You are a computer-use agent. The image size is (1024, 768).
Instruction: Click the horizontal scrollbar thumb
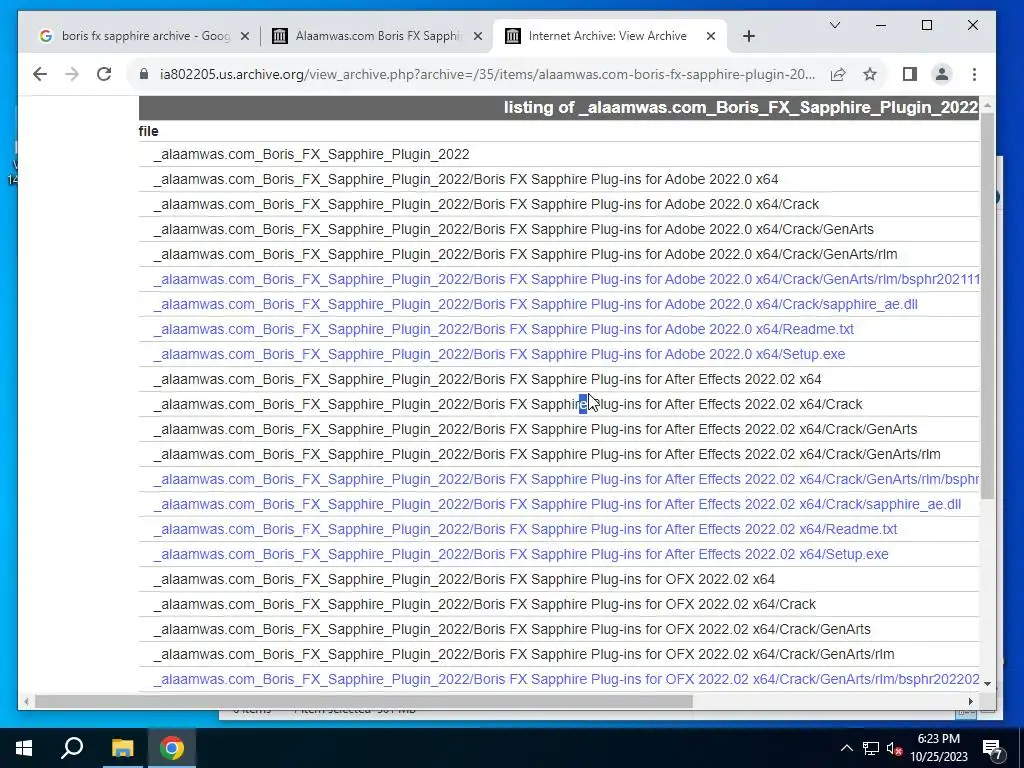pyautogui.click(x=363, y=701)
